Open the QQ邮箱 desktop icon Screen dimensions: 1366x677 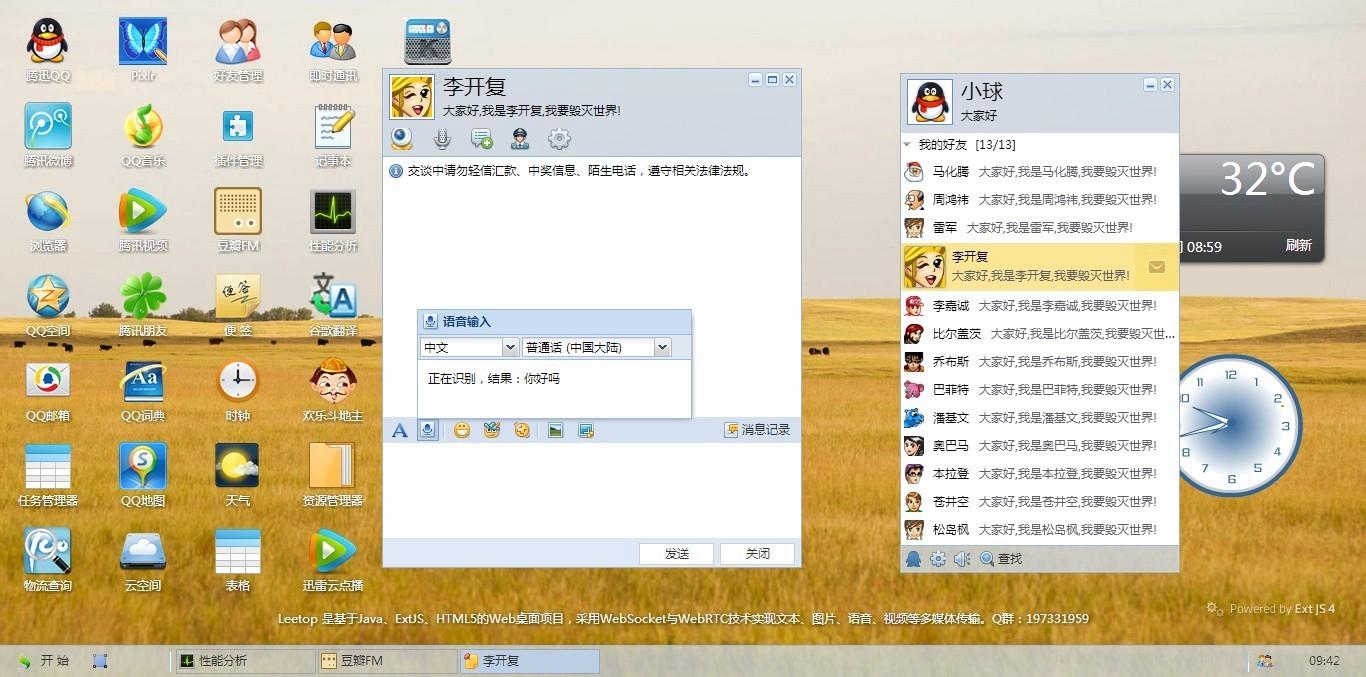coord(48,390)
